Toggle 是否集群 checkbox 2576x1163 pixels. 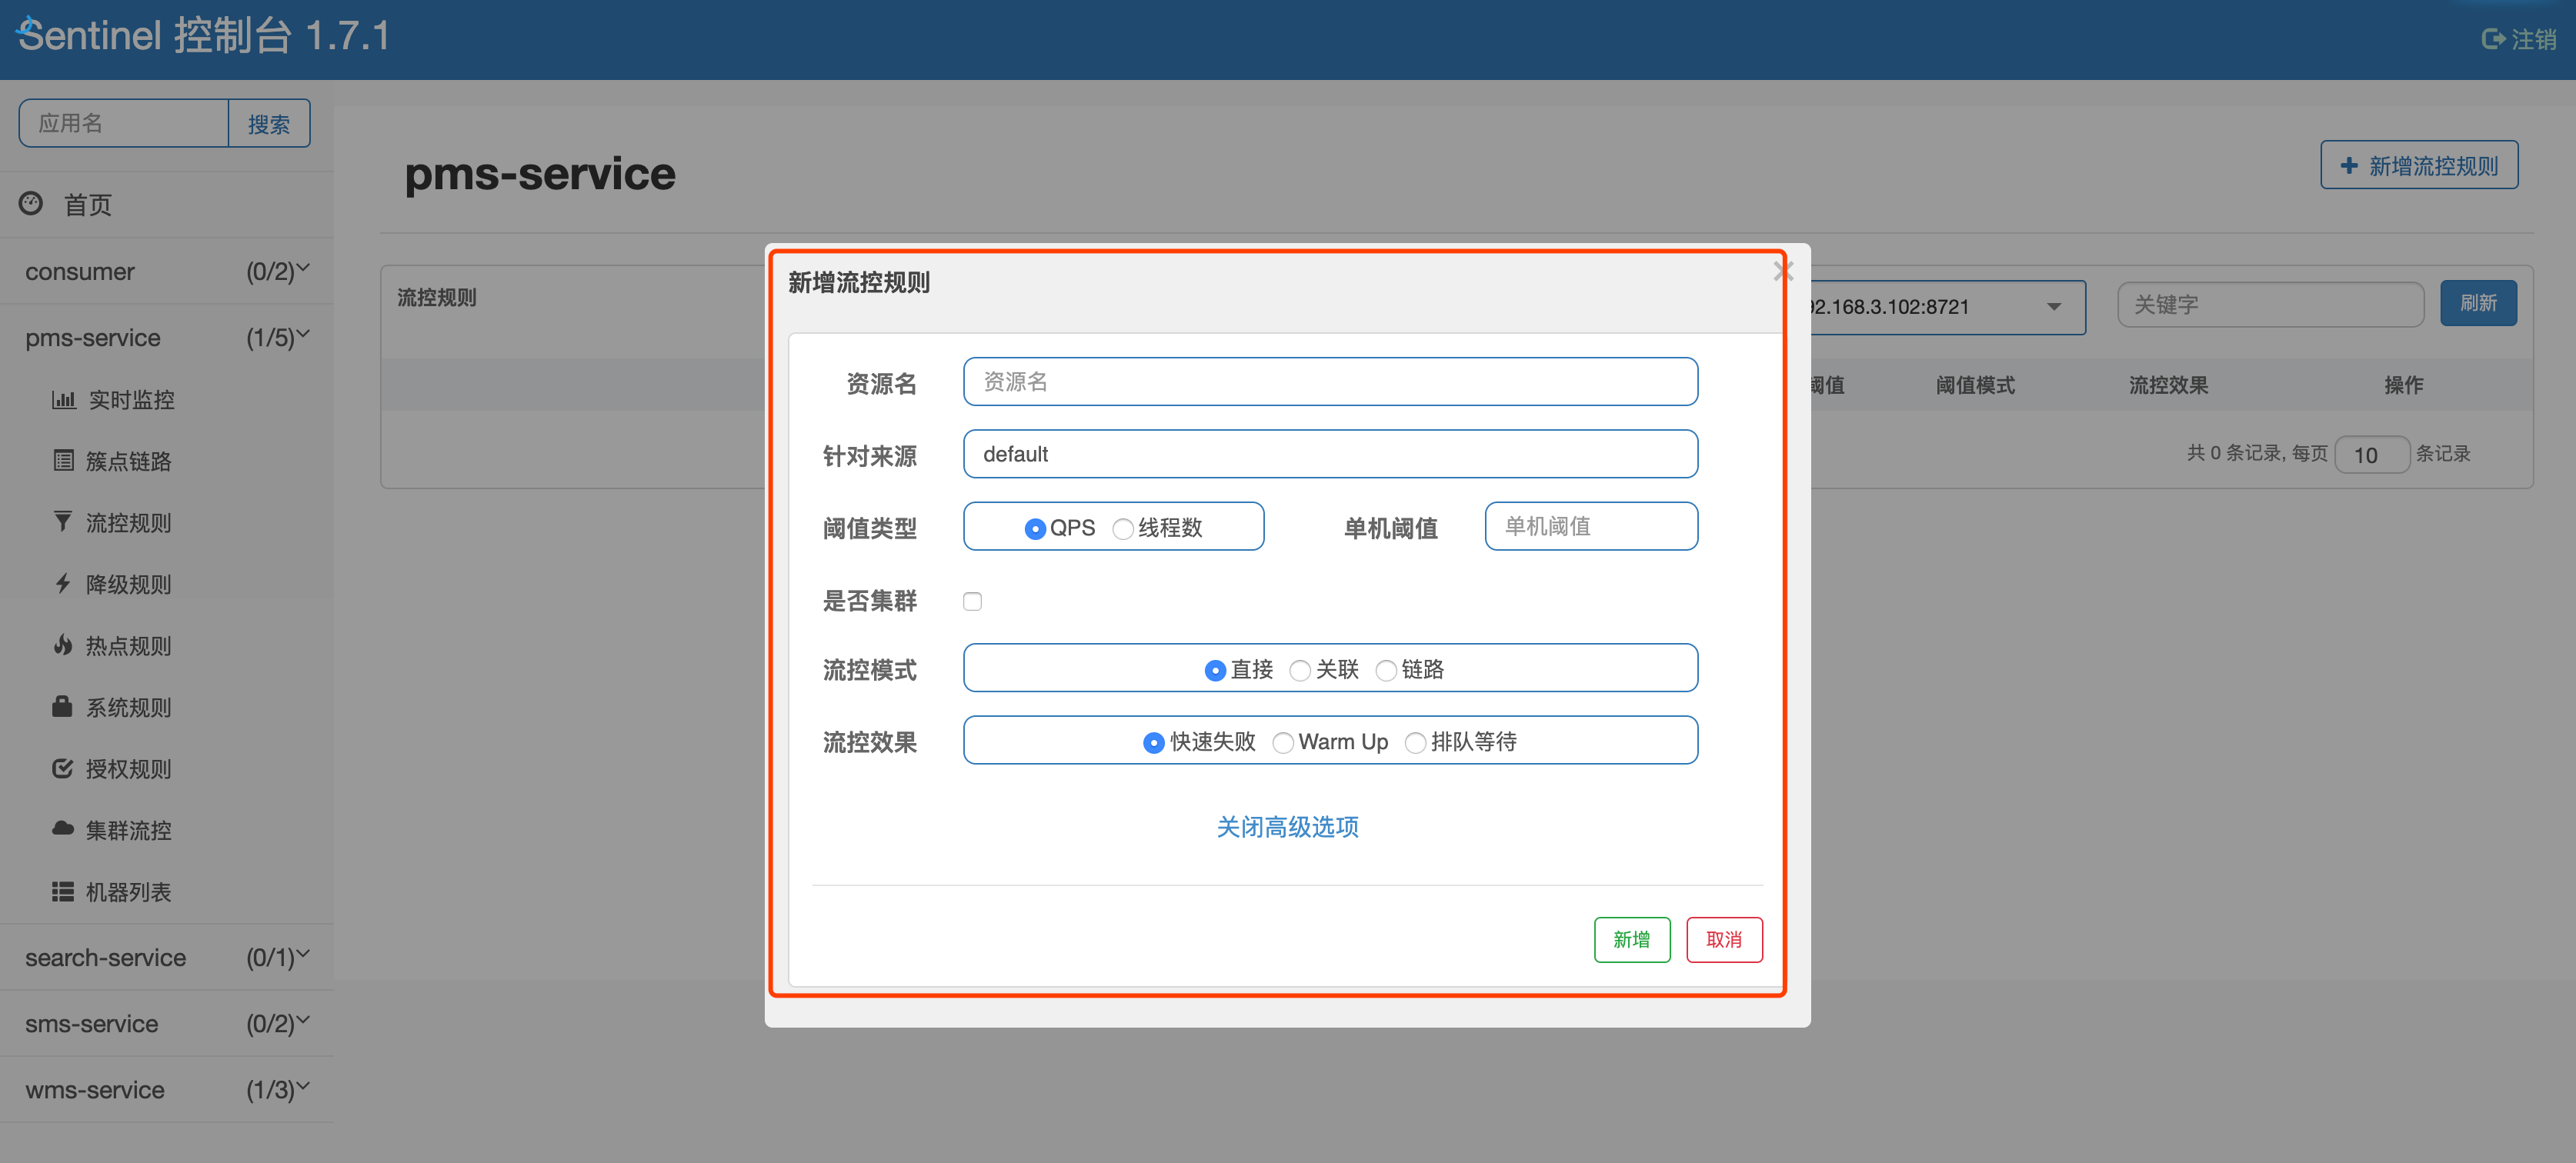point(973,599)
